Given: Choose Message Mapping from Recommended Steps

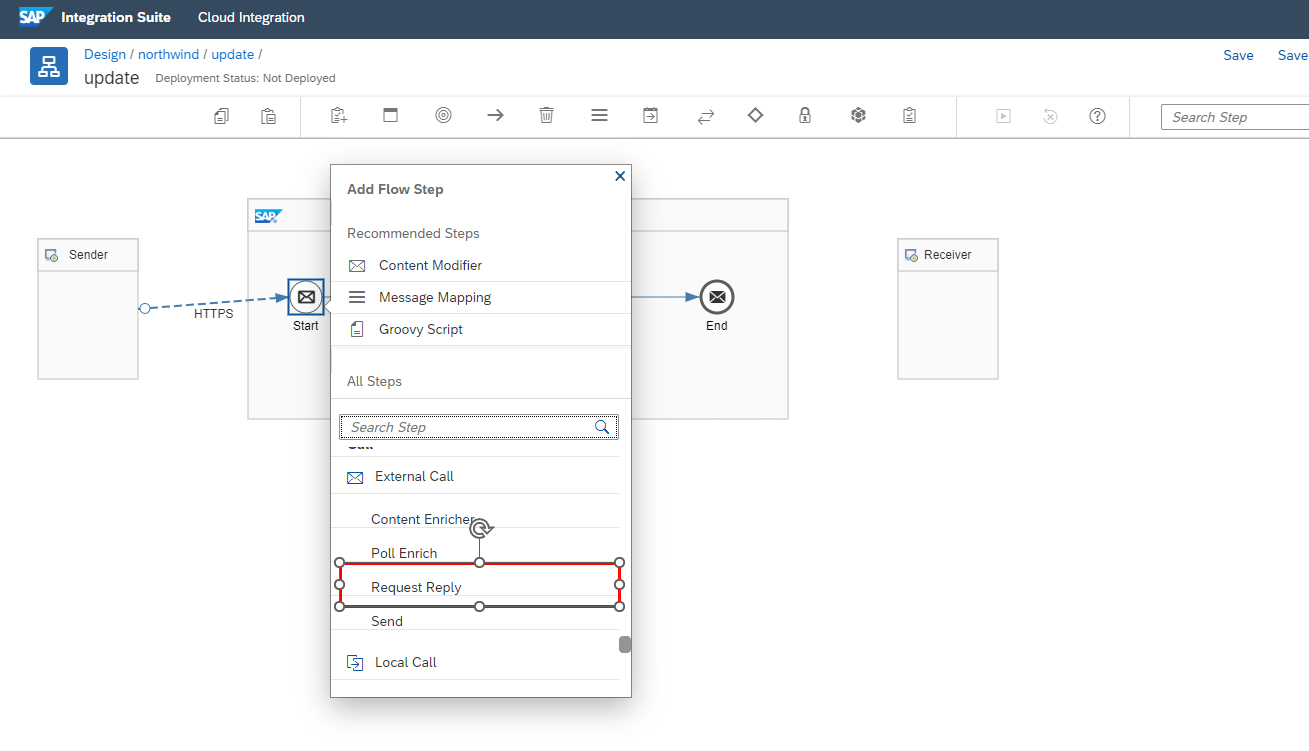Looking at the screenshot, I should [481, 297].
